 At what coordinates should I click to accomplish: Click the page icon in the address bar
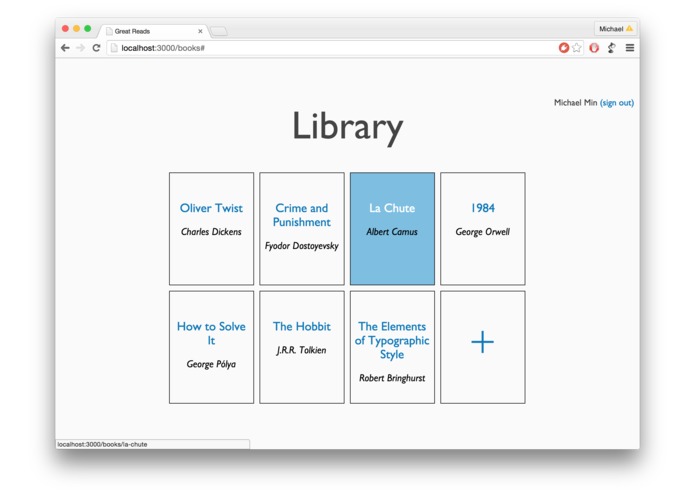(x=114, y=48)
